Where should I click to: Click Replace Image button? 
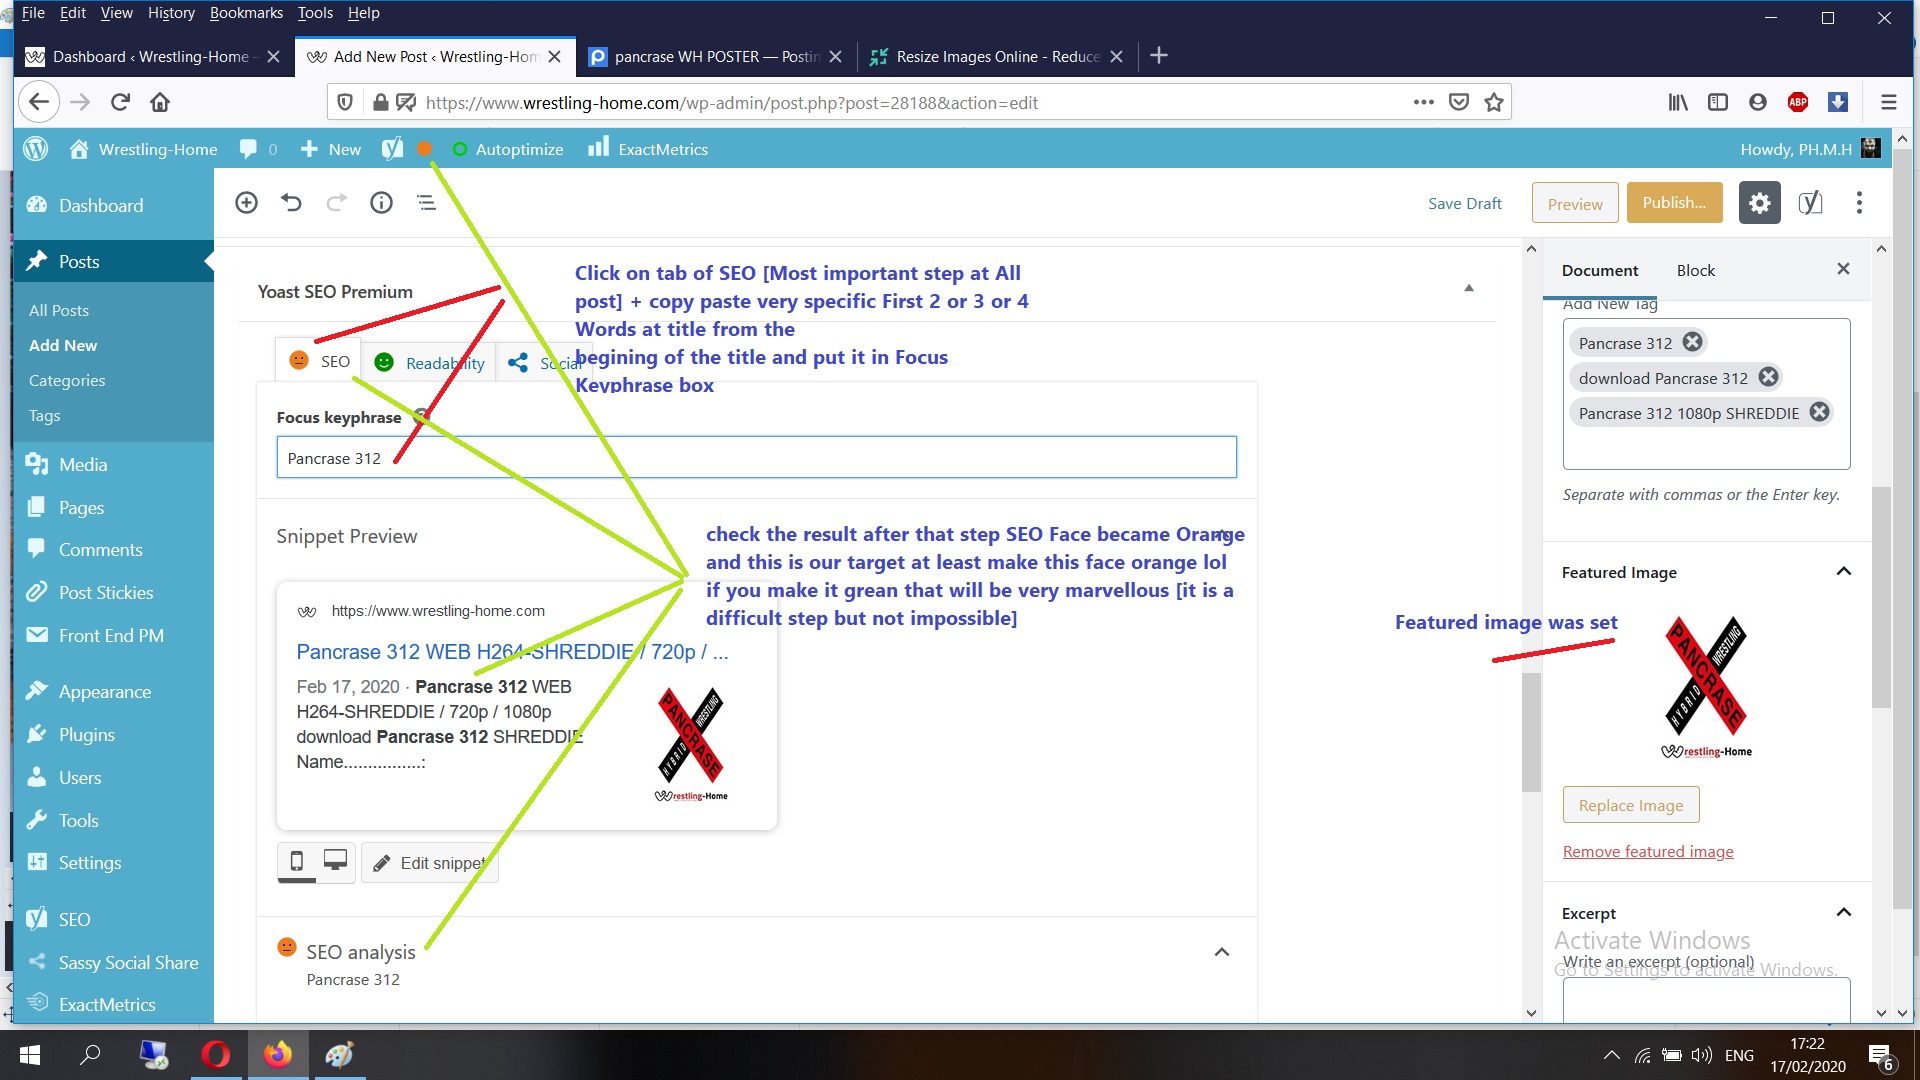(x=1631, y=805)
